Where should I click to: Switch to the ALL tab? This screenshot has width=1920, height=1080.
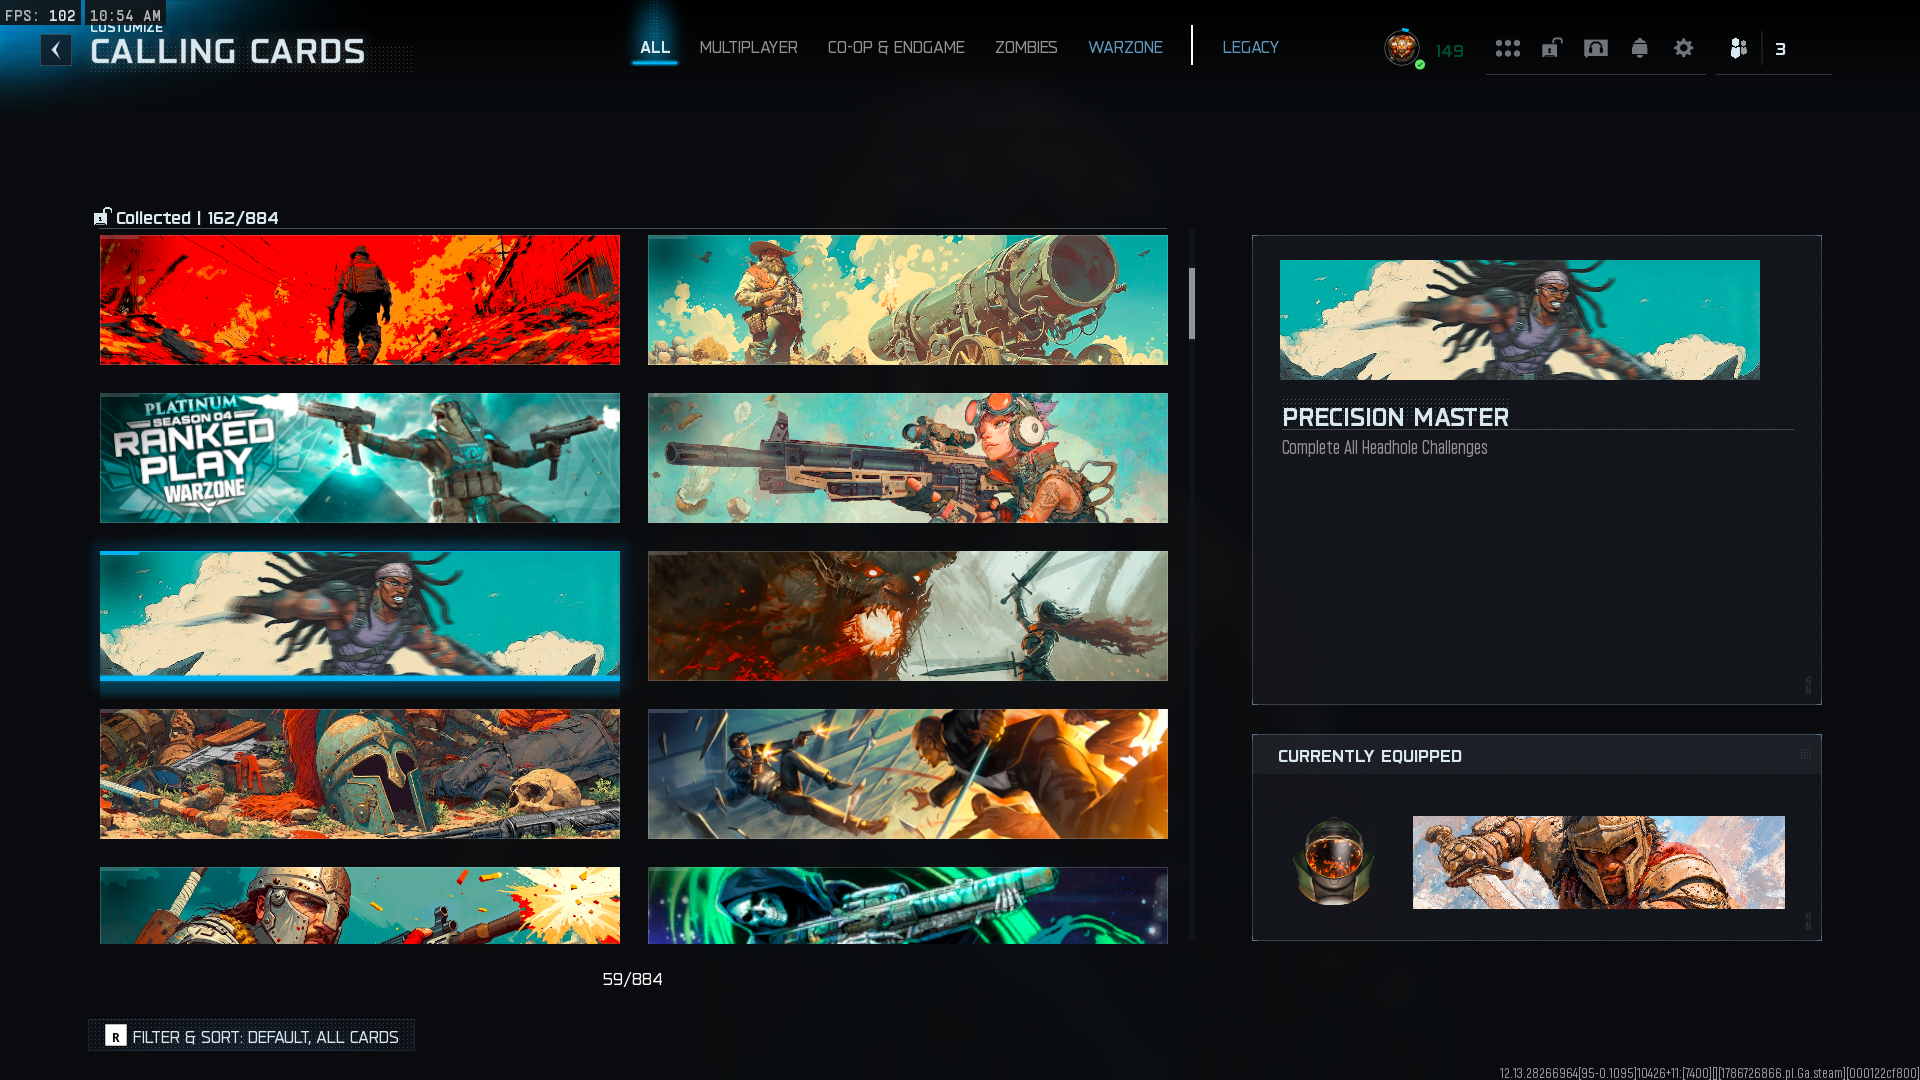pos(655,47)
